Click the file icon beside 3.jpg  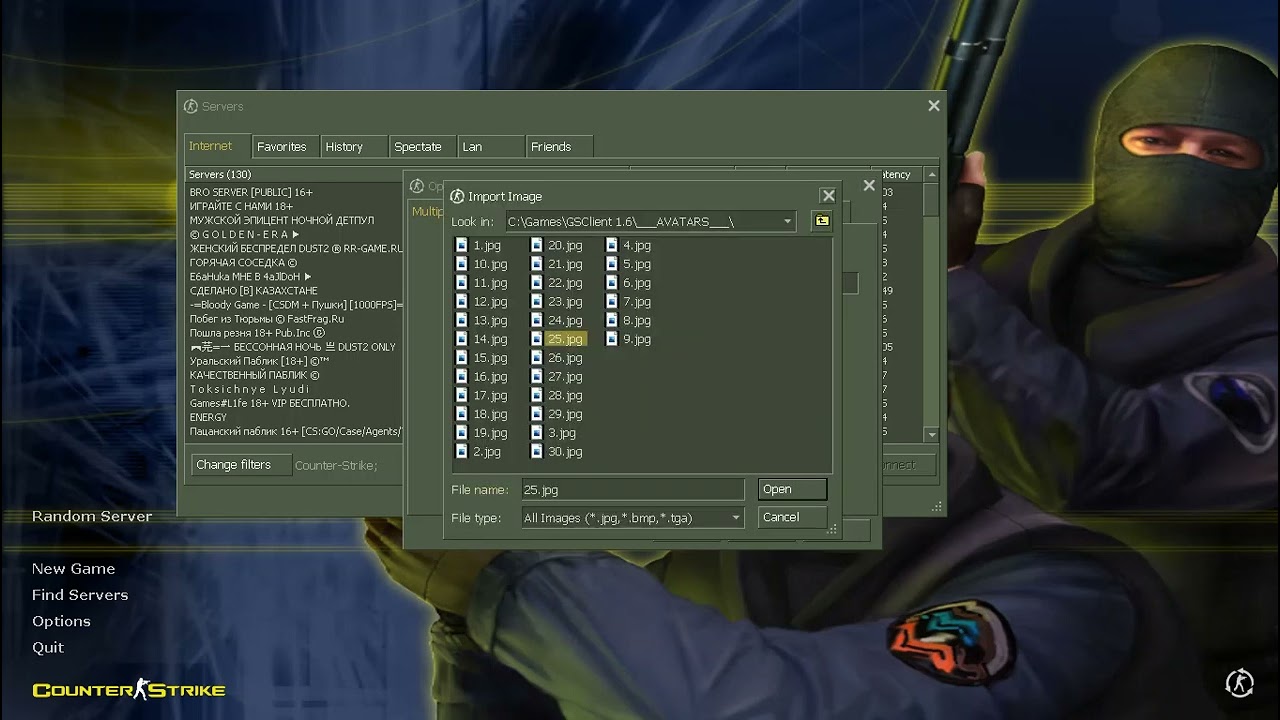(x=536, y=433)
